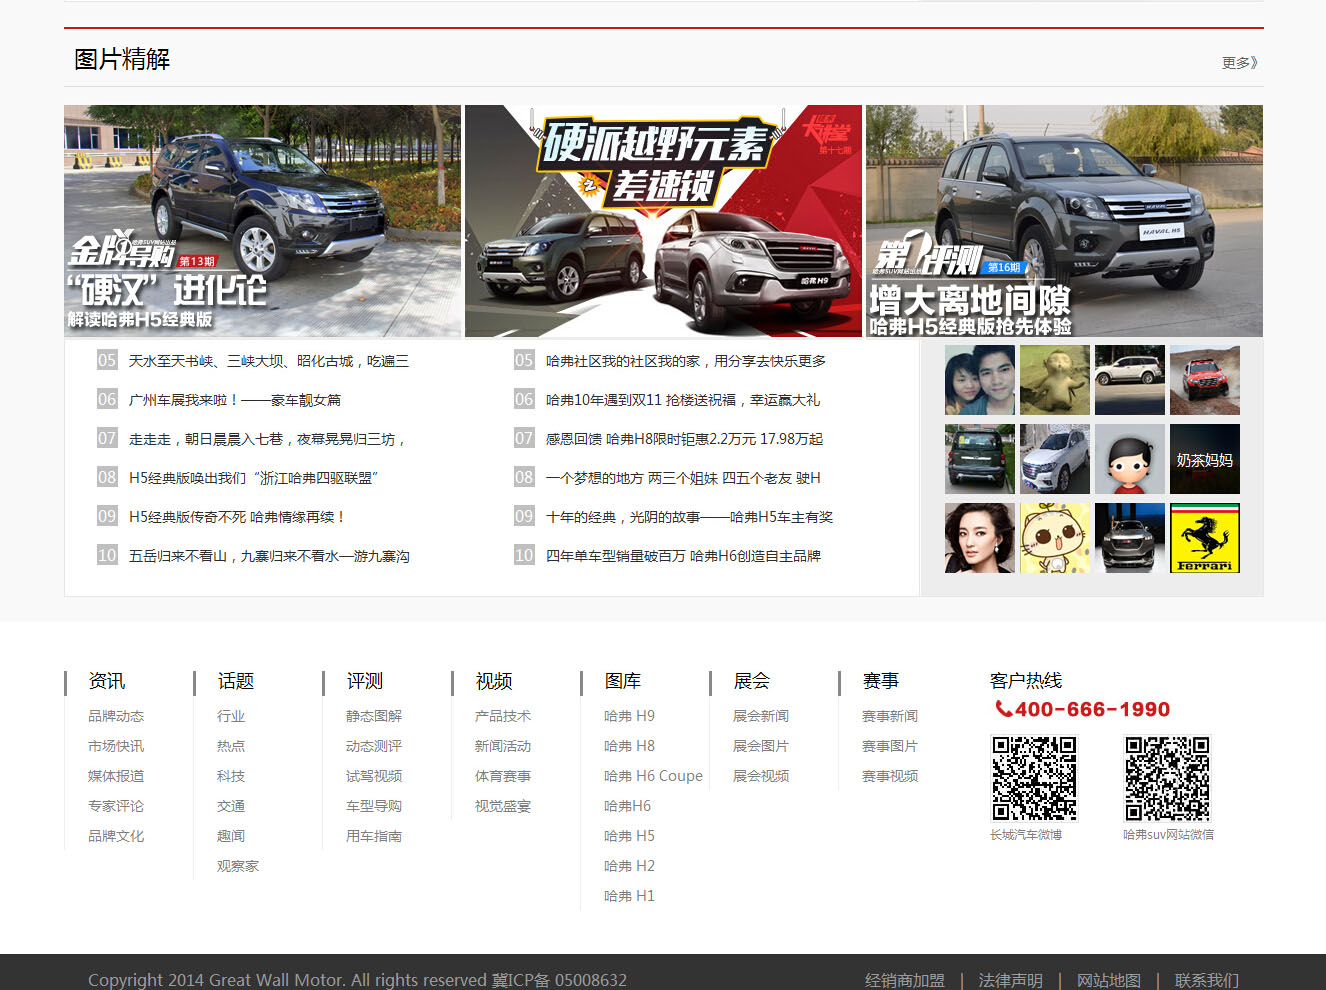Click the green jeep rear avatar
Viewport: 1326px width, 990px height.
(x=980, y=459)
